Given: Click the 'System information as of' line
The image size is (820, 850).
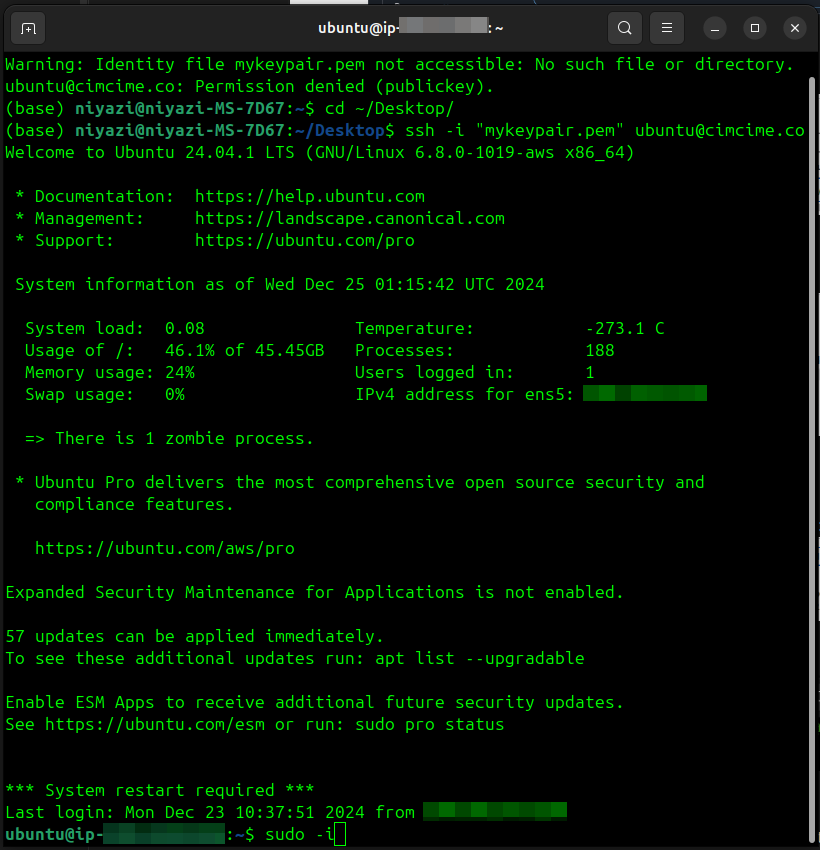Looking at the screenshot, I should click(280, 284).
